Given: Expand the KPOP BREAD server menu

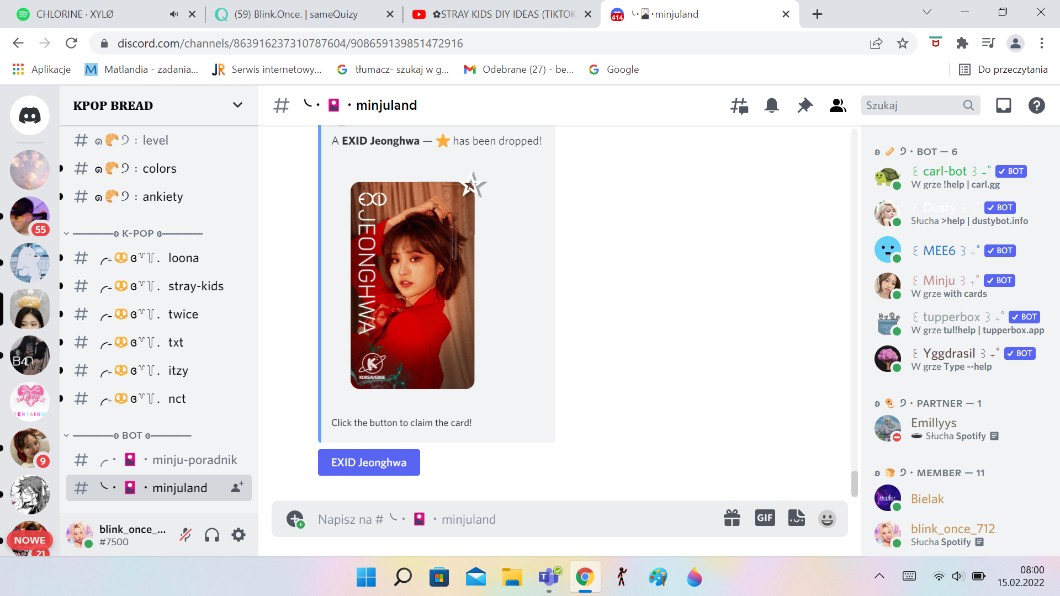Looking at the screenshot, I should click(x=237, y=105).
